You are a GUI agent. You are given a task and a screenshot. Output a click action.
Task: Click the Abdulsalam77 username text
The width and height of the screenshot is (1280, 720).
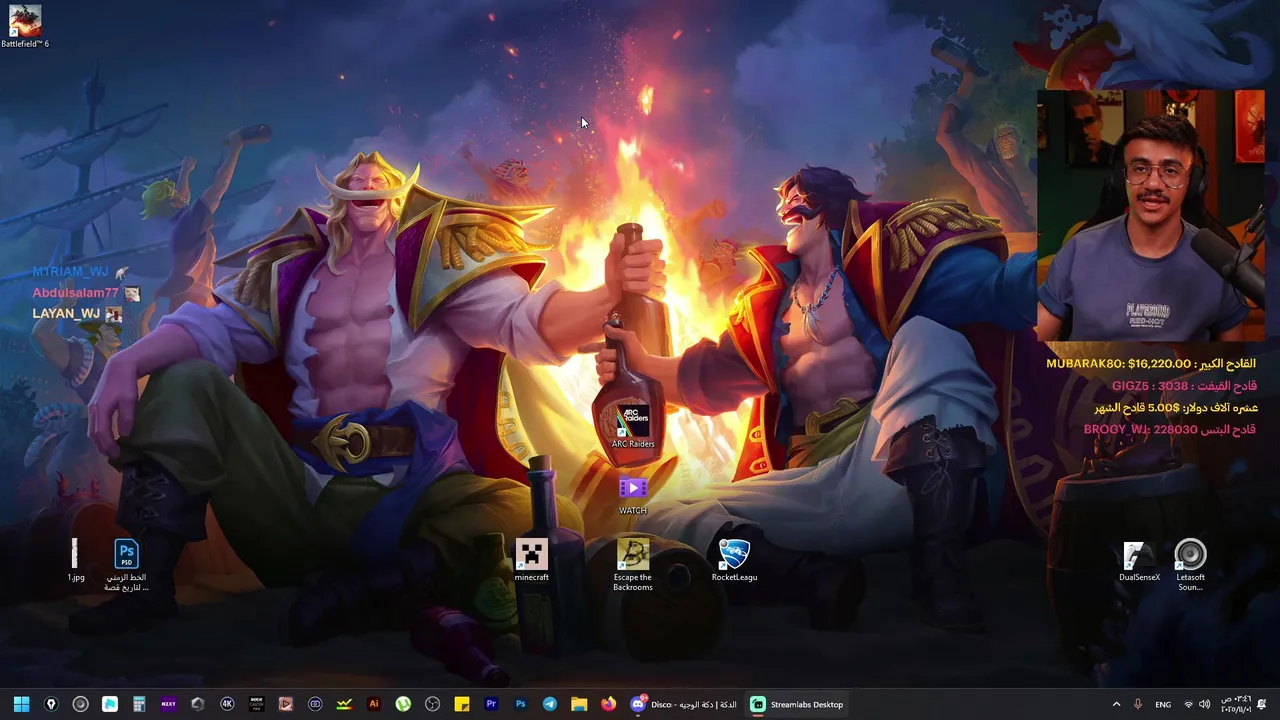(x=76, y=293)
